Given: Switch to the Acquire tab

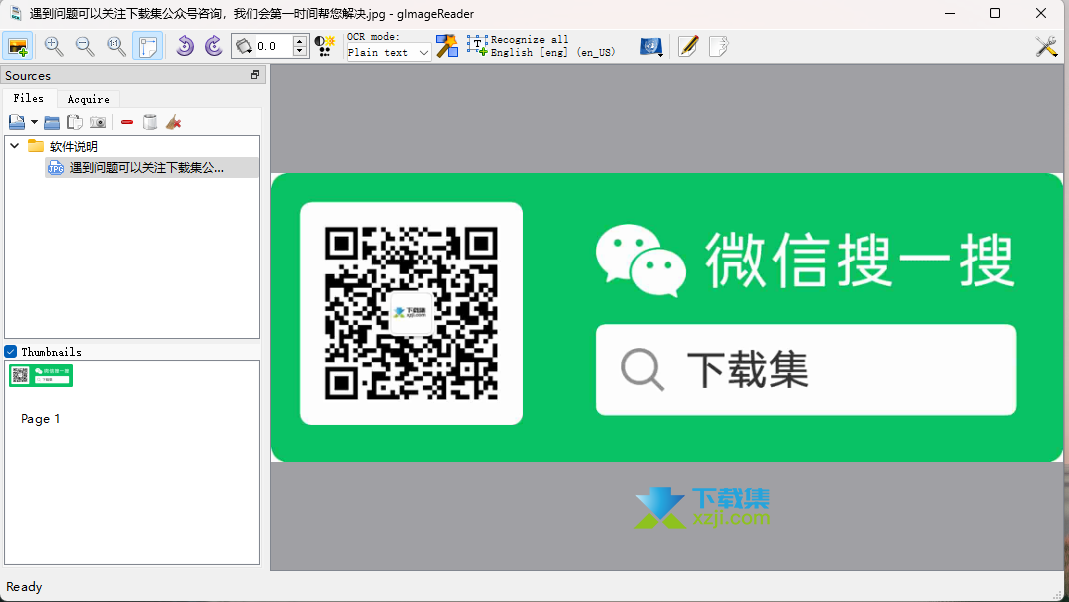Looking at the screenshot, I should 89,100.
